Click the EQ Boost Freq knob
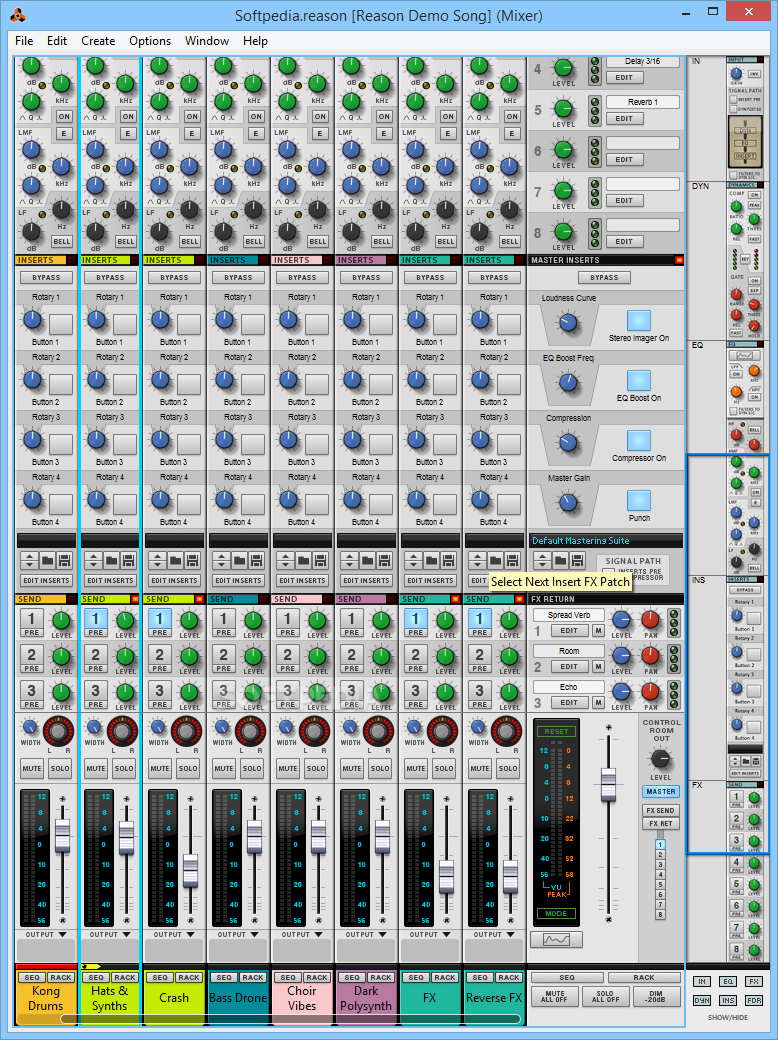Viewport: 778px width, 1040px height. click(568, 382)
